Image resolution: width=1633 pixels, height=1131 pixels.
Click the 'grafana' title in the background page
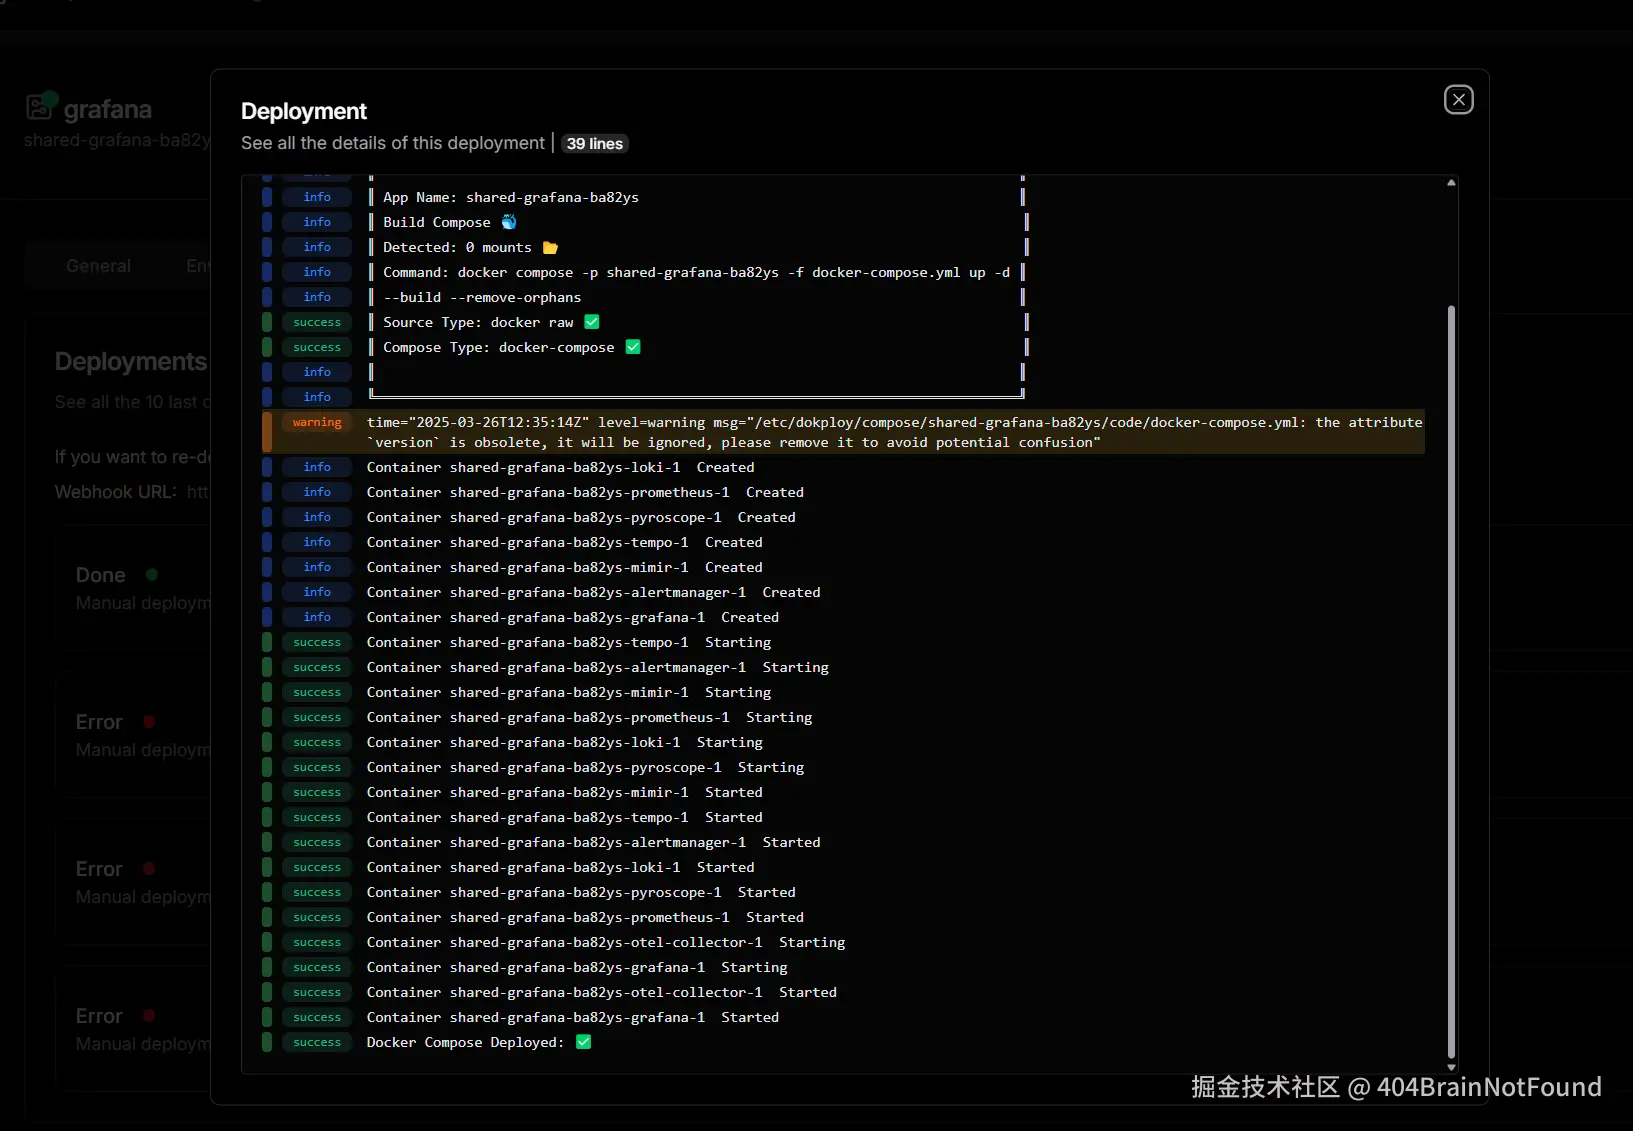click(x=108, y=109)
